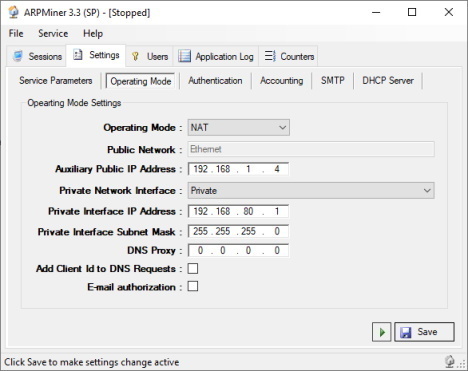Open the File menu

point(16,33)
